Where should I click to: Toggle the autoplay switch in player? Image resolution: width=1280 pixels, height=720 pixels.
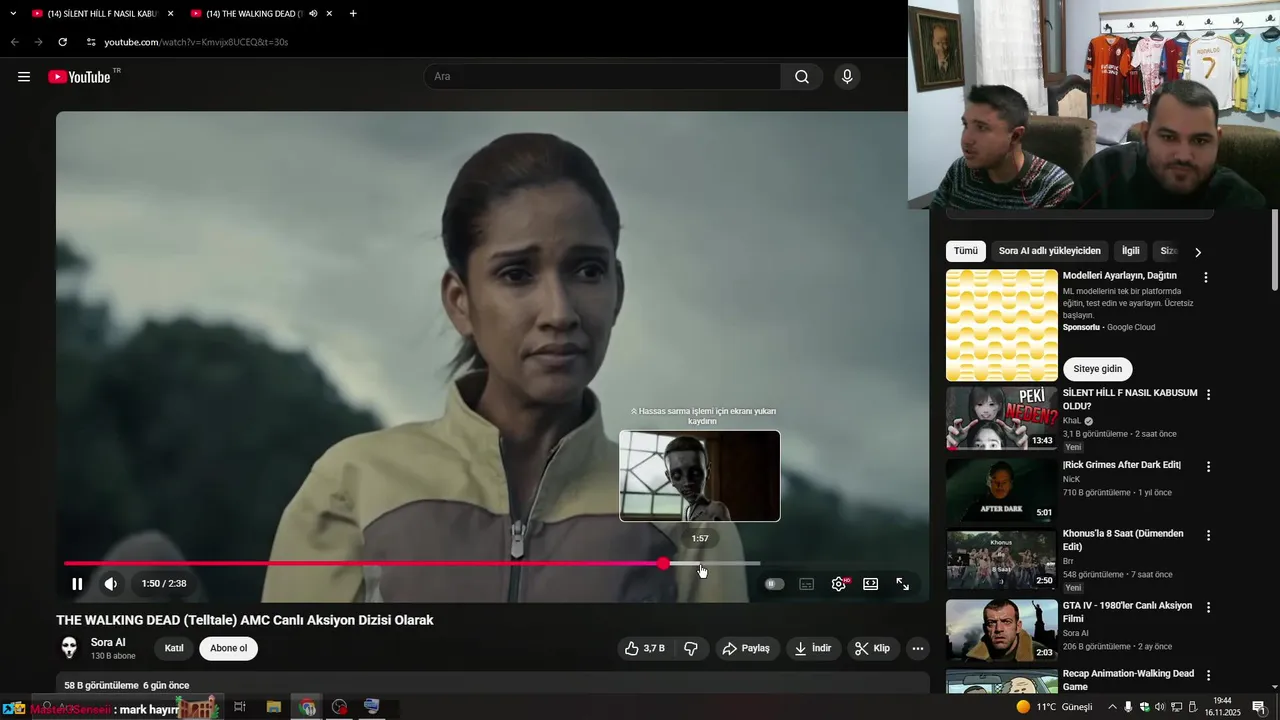775,584
